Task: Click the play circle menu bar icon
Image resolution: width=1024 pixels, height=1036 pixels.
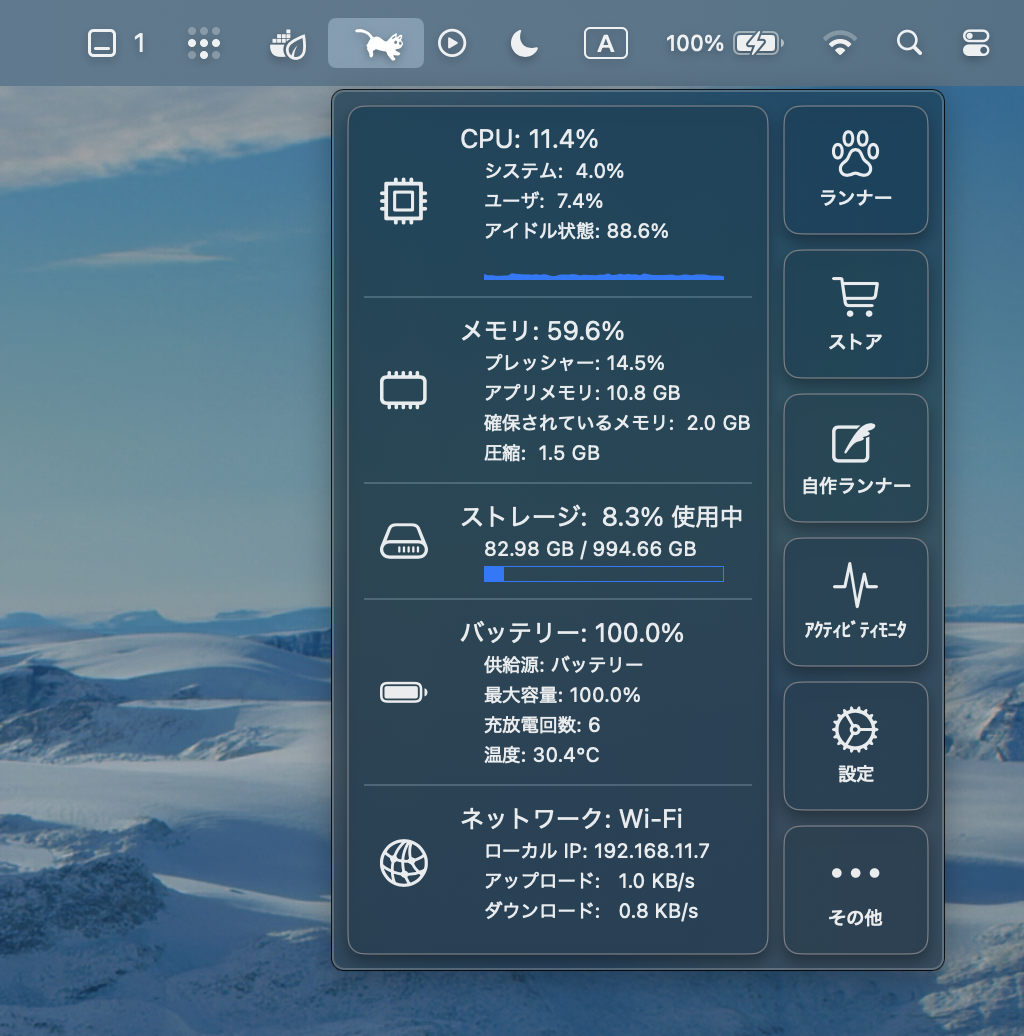Action: click(452, 44)
